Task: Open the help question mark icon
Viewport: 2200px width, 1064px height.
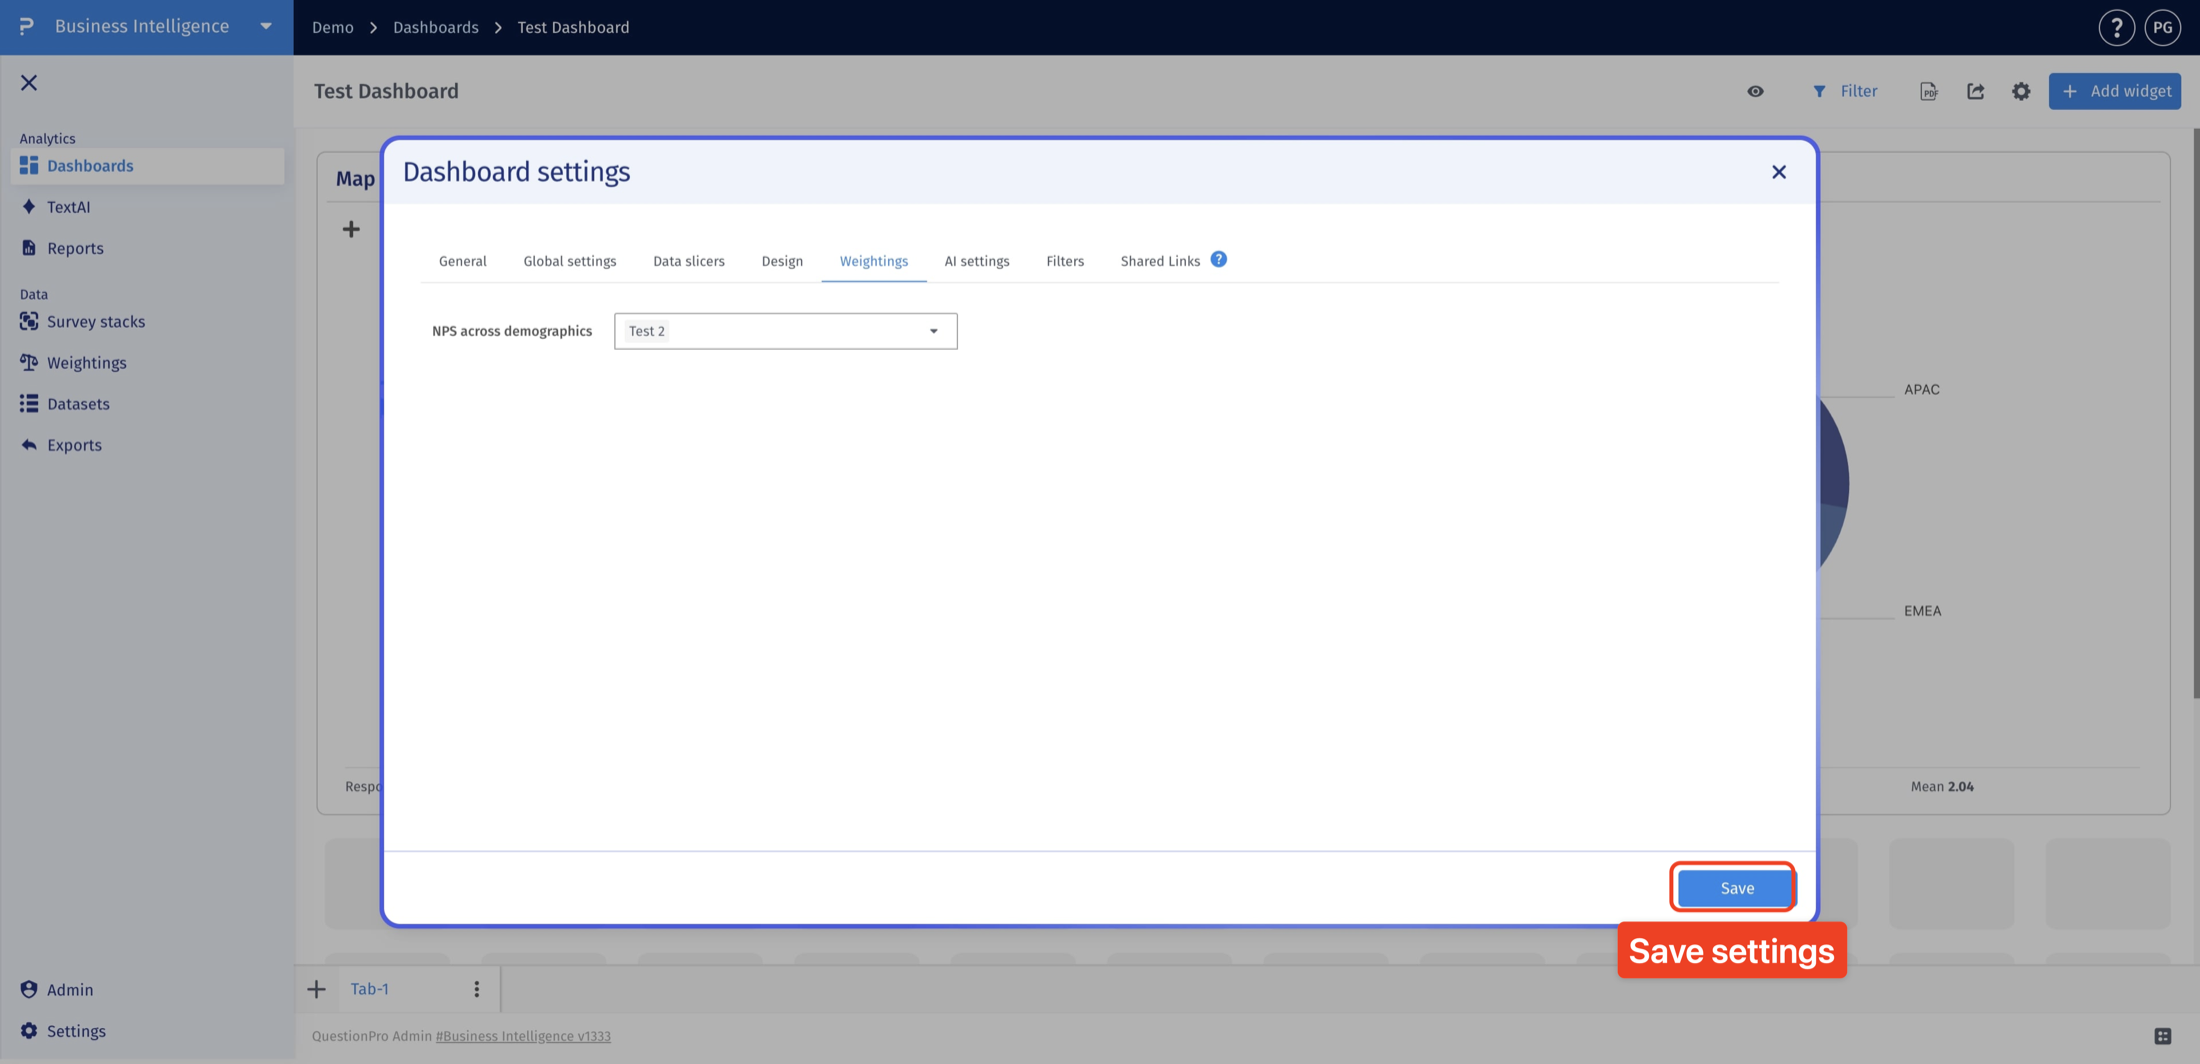Action: coord(2116,28)
